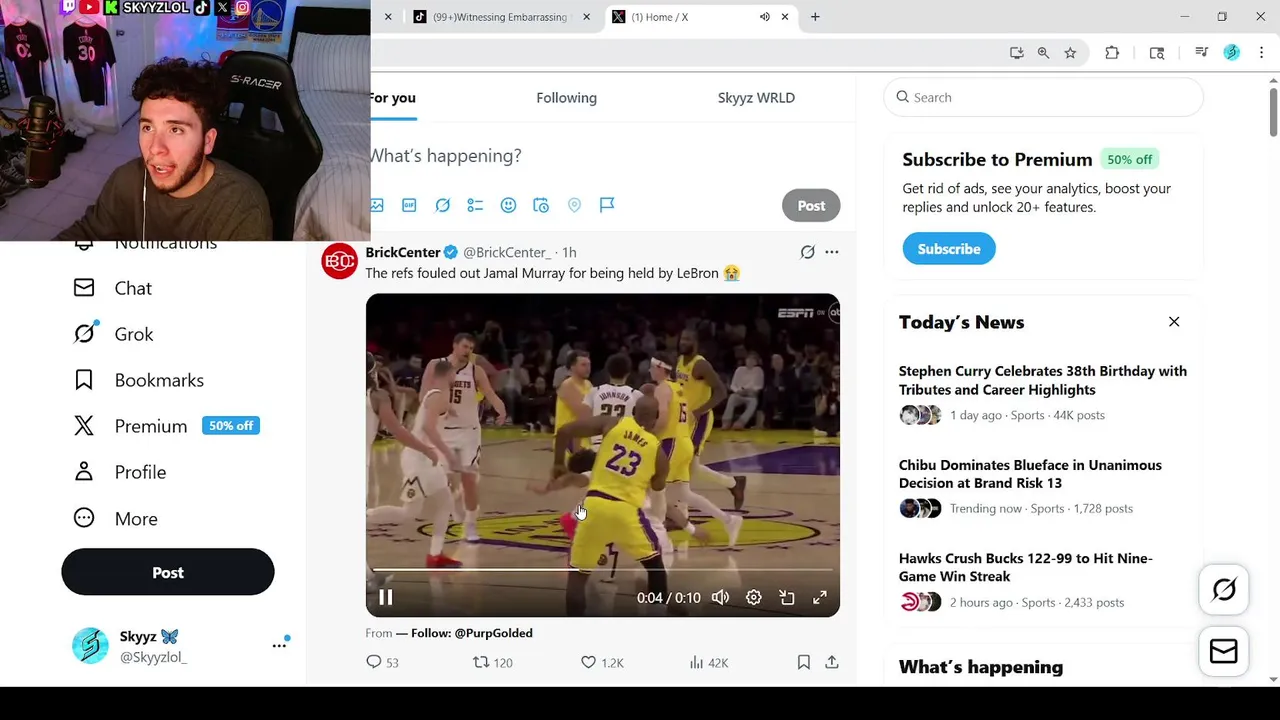
Task: Close the Today's News panel
Action: pos(1174,322)
